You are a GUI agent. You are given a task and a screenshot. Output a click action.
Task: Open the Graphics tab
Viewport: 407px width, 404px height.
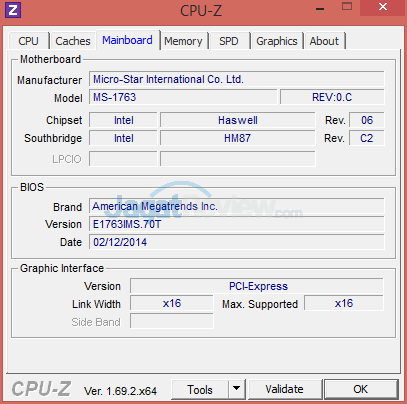[277, 41]
